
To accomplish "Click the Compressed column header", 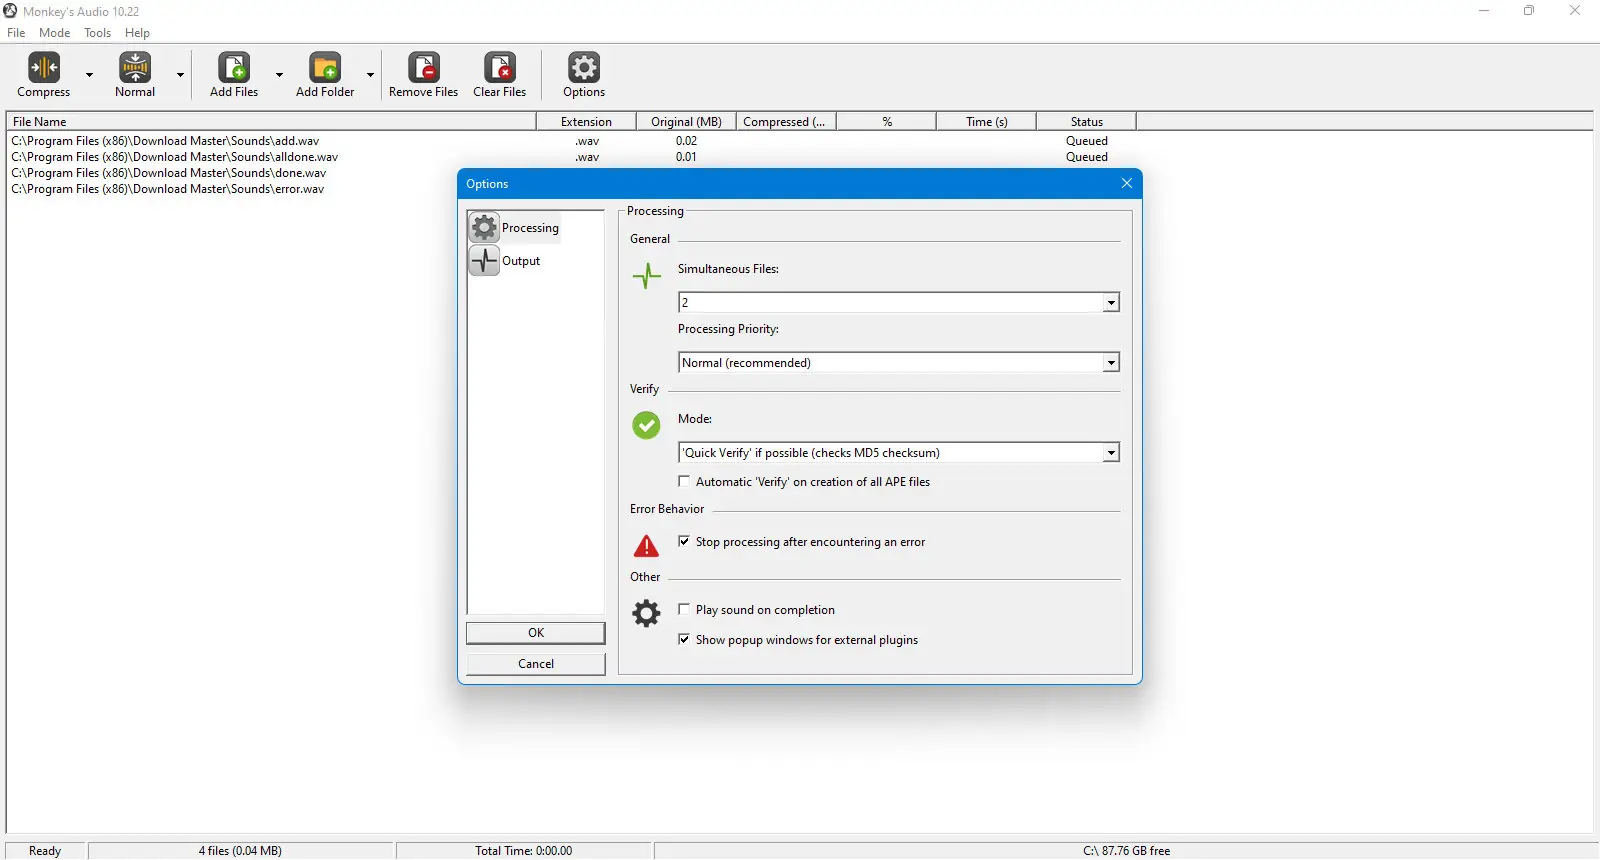I will coord(786,122).
